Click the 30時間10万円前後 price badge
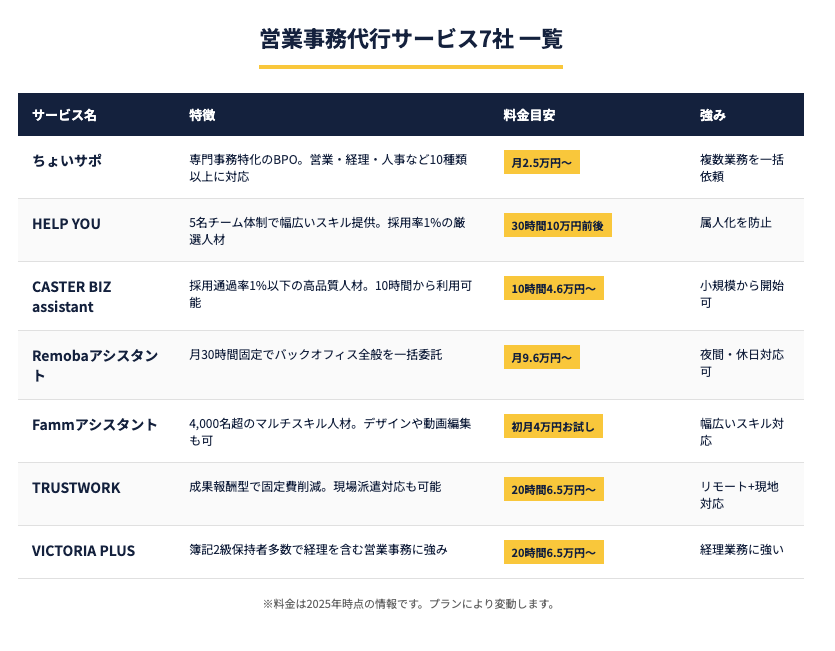 (557, 226)
